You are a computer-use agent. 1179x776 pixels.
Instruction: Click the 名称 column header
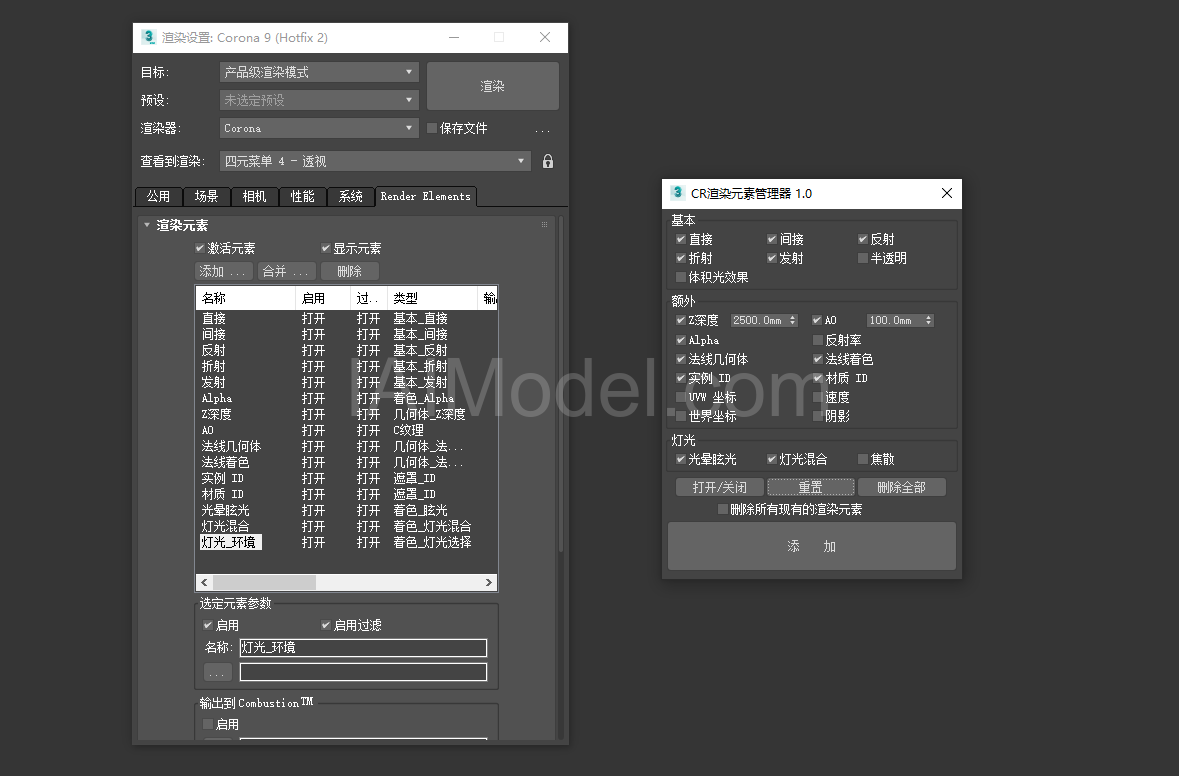point(246,299)
